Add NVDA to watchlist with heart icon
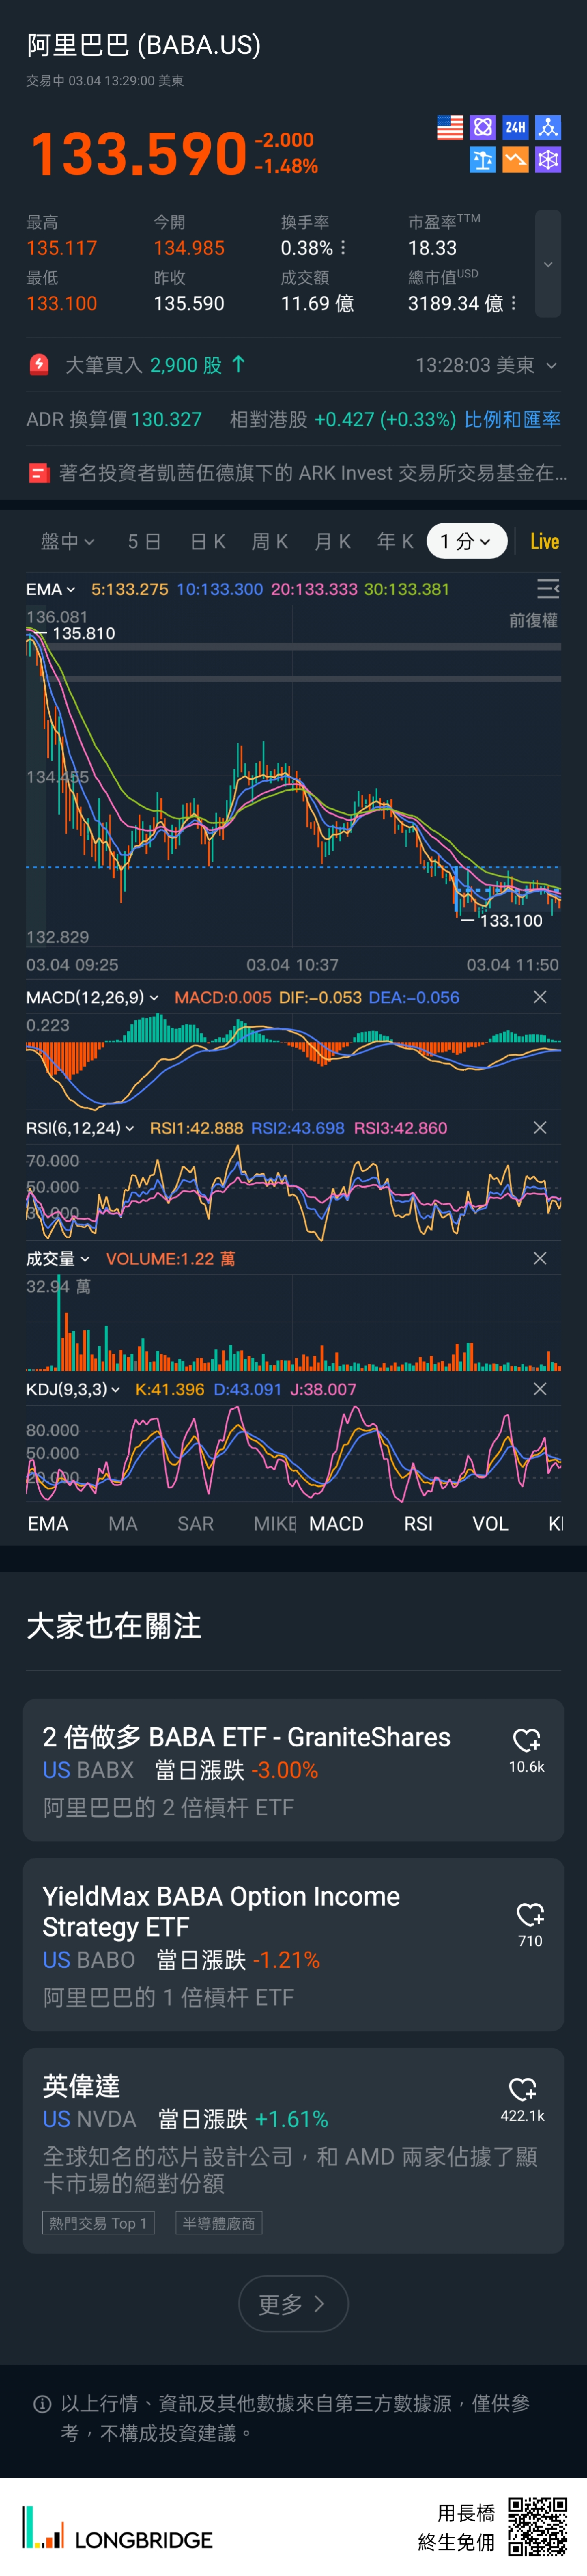The height and width of the screenshot is (2576, 587). click(x=522, y=2089)
